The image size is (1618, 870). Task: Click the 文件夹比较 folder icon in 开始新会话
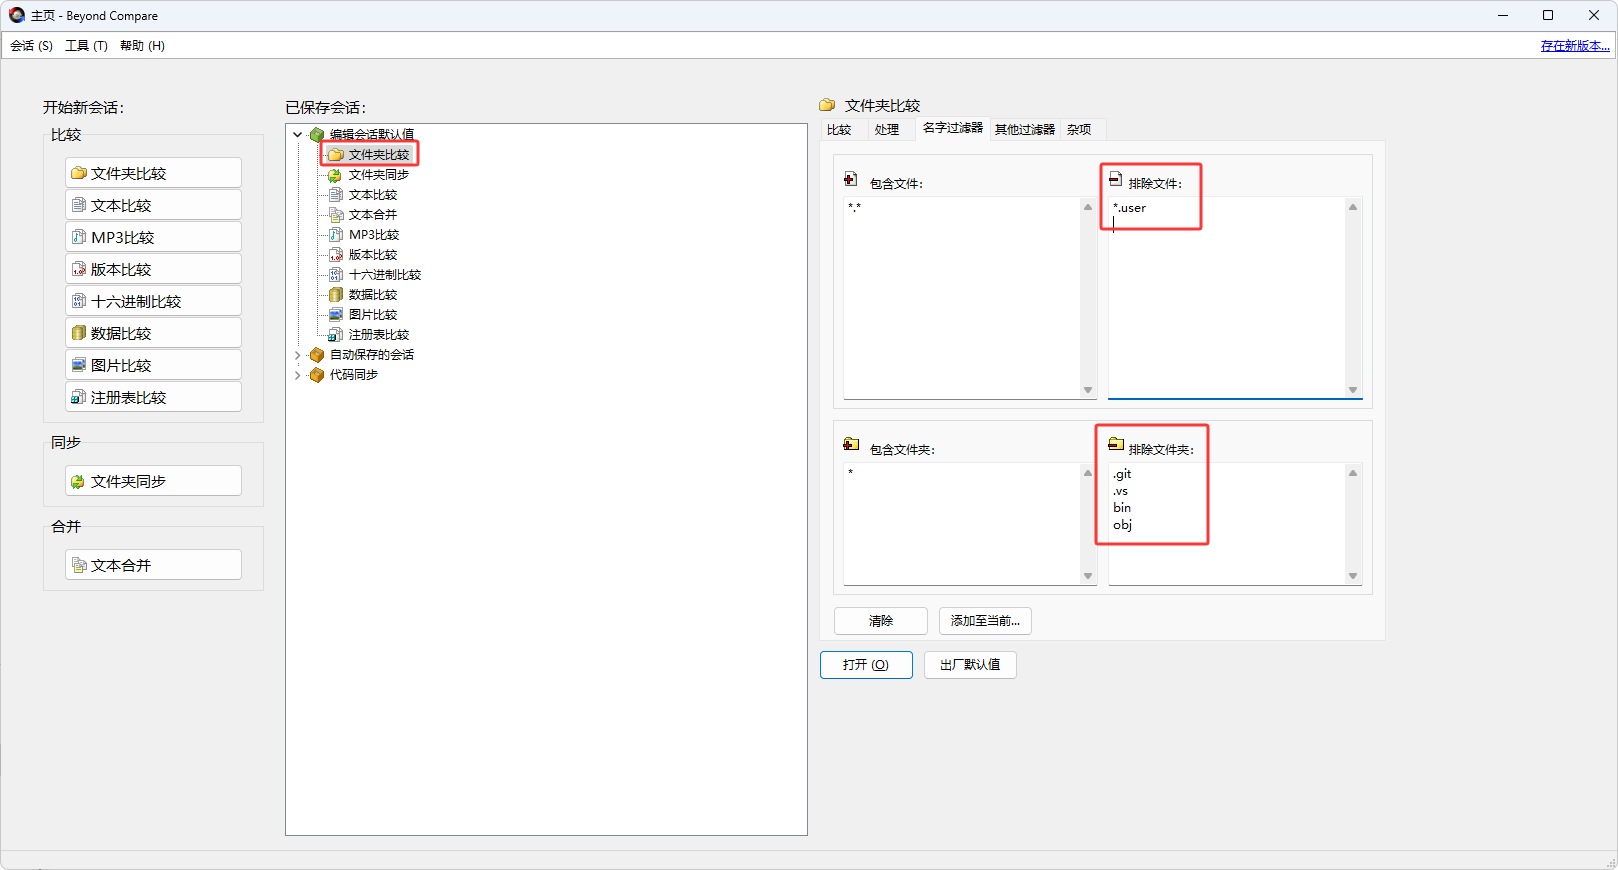click(x=79, y=173)
